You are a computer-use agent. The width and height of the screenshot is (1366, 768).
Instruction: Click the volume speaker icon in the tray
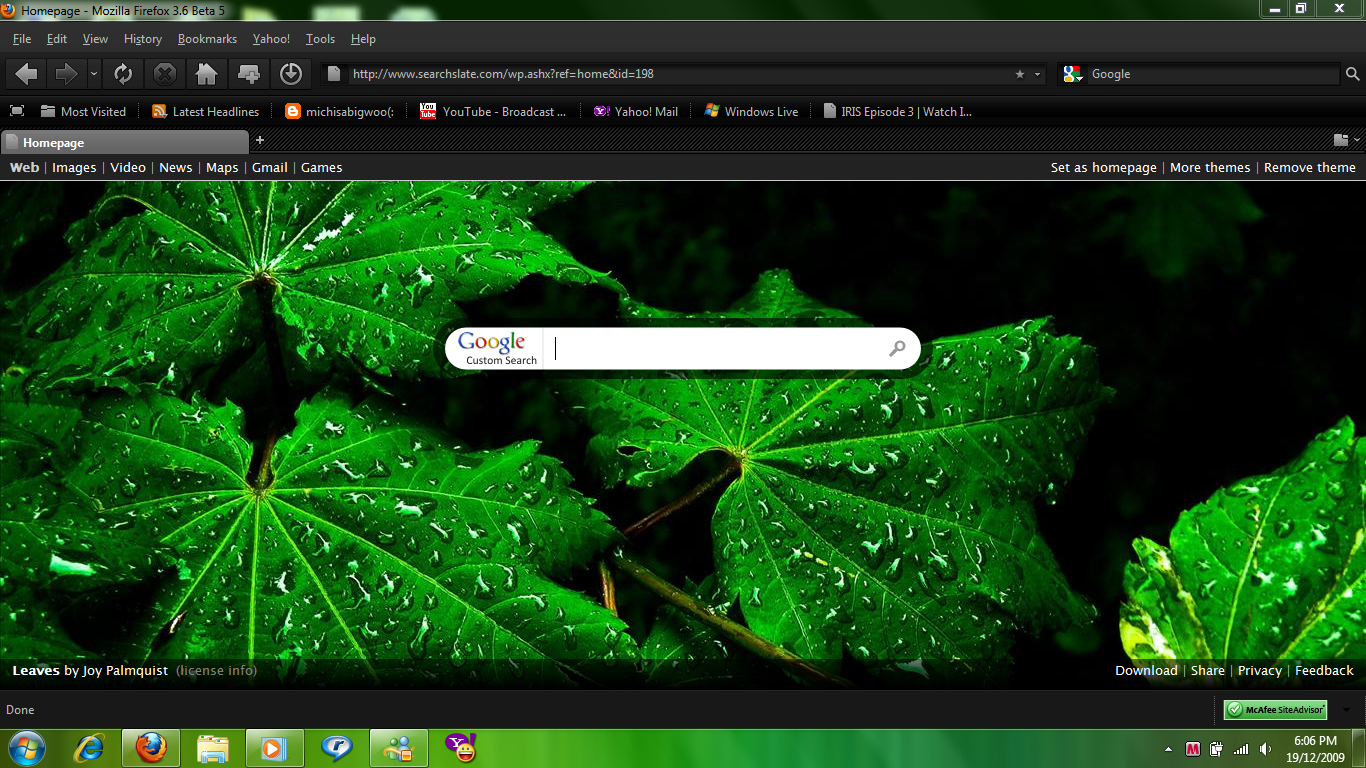click(x=1265, y=749)
